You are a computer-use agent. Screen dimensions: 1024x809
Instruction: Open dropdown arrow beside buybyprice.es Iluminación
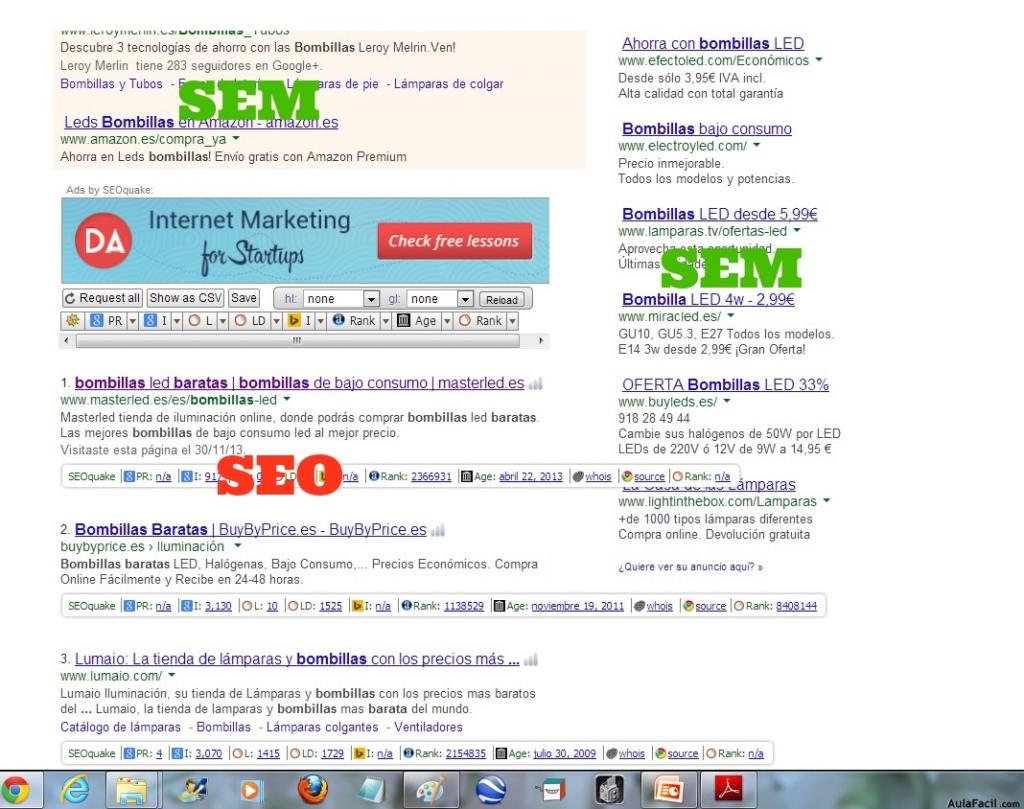pos(238,545)
